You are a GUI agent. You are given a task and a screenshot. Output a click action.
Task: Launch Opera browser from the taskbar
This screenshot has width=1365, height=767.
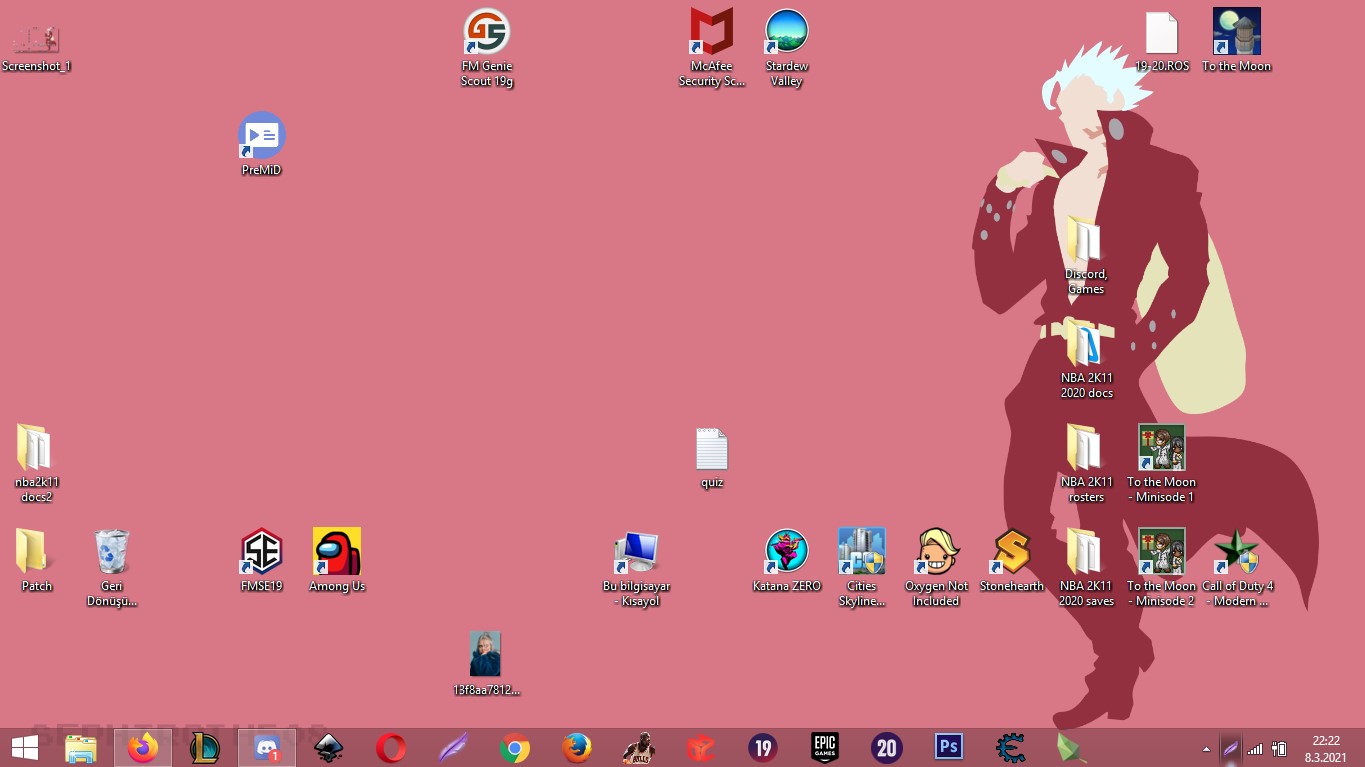(391, 747)
